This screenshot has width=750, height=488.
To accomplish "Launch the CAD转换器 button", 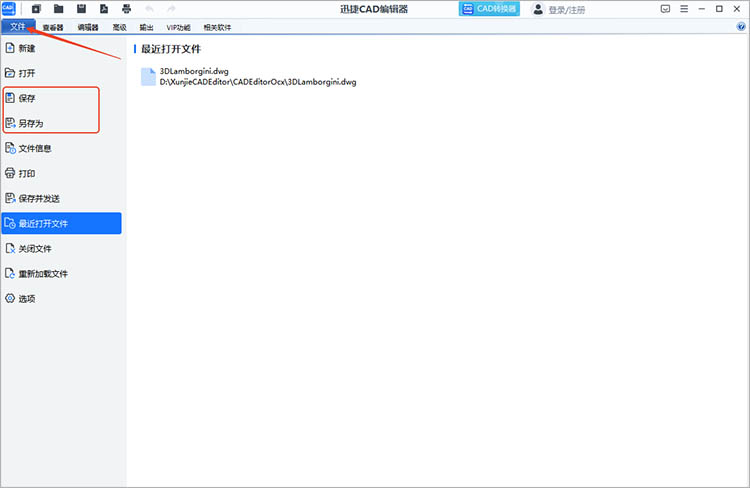I will point(489,9).
